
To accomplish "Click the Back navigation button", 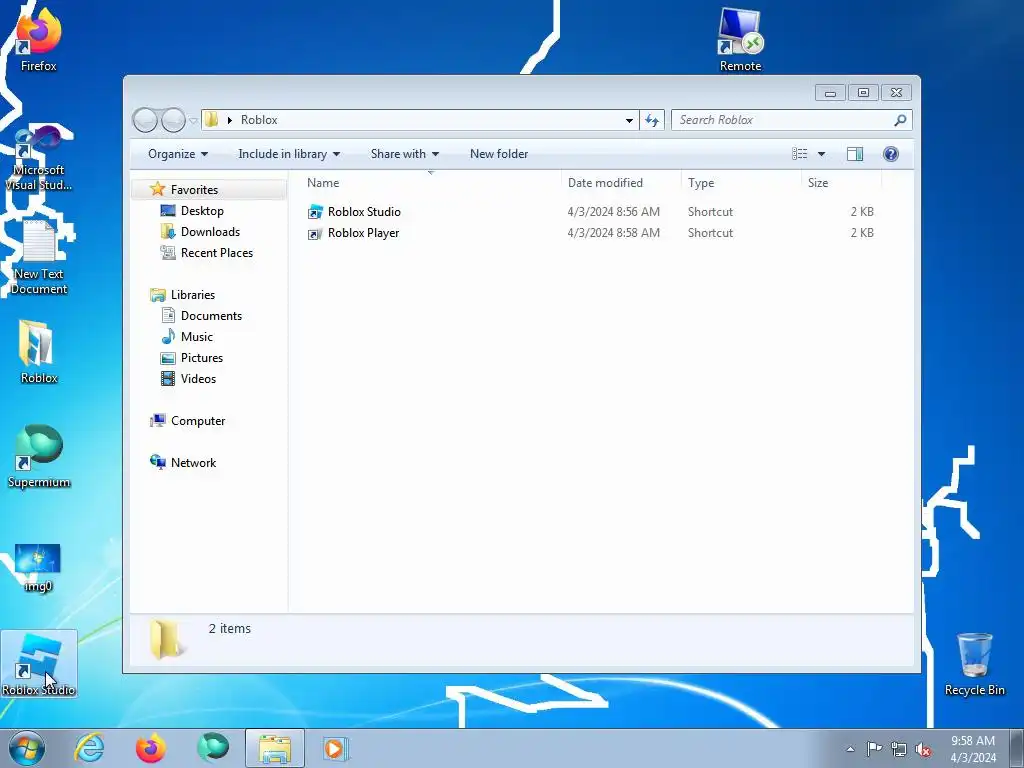I will click(145, 120).
